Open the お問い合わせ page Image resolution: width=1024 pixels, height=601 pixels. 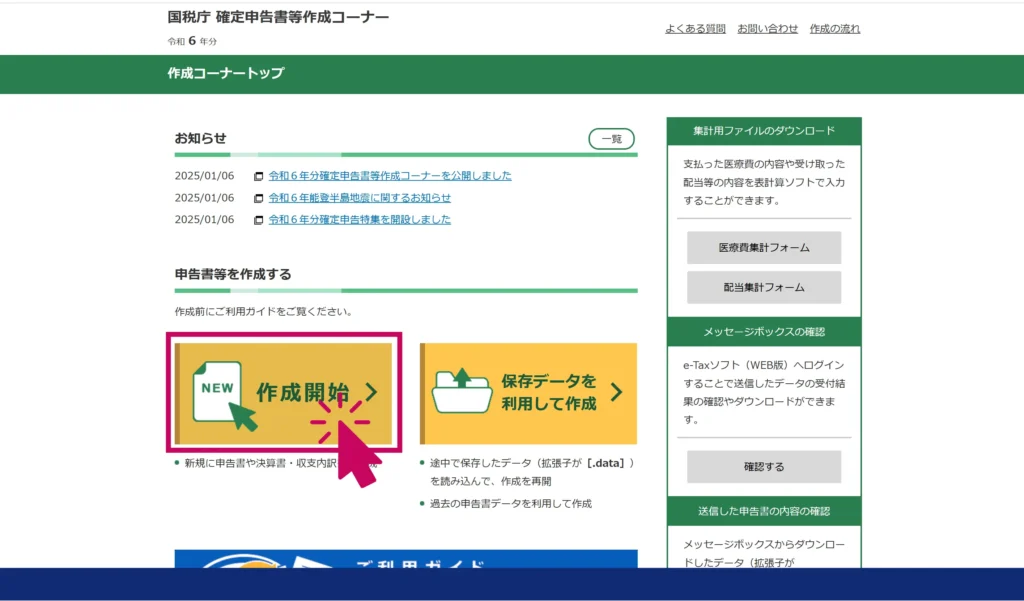pos(766,28)
